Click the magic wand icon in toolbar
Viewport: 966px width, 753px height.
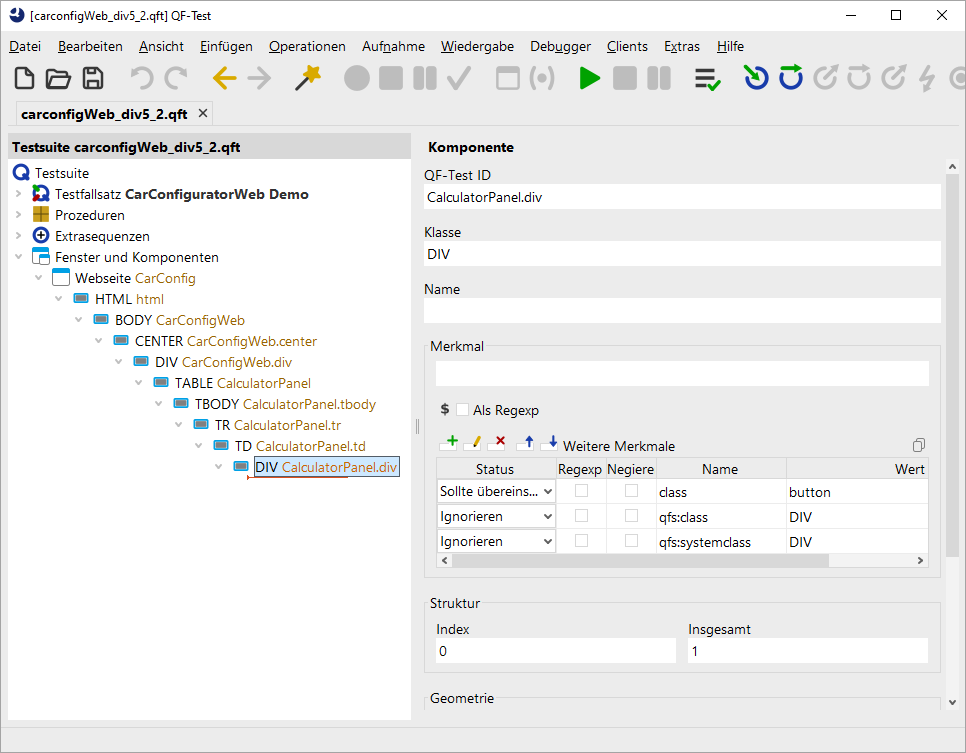[x=308, y=79]
